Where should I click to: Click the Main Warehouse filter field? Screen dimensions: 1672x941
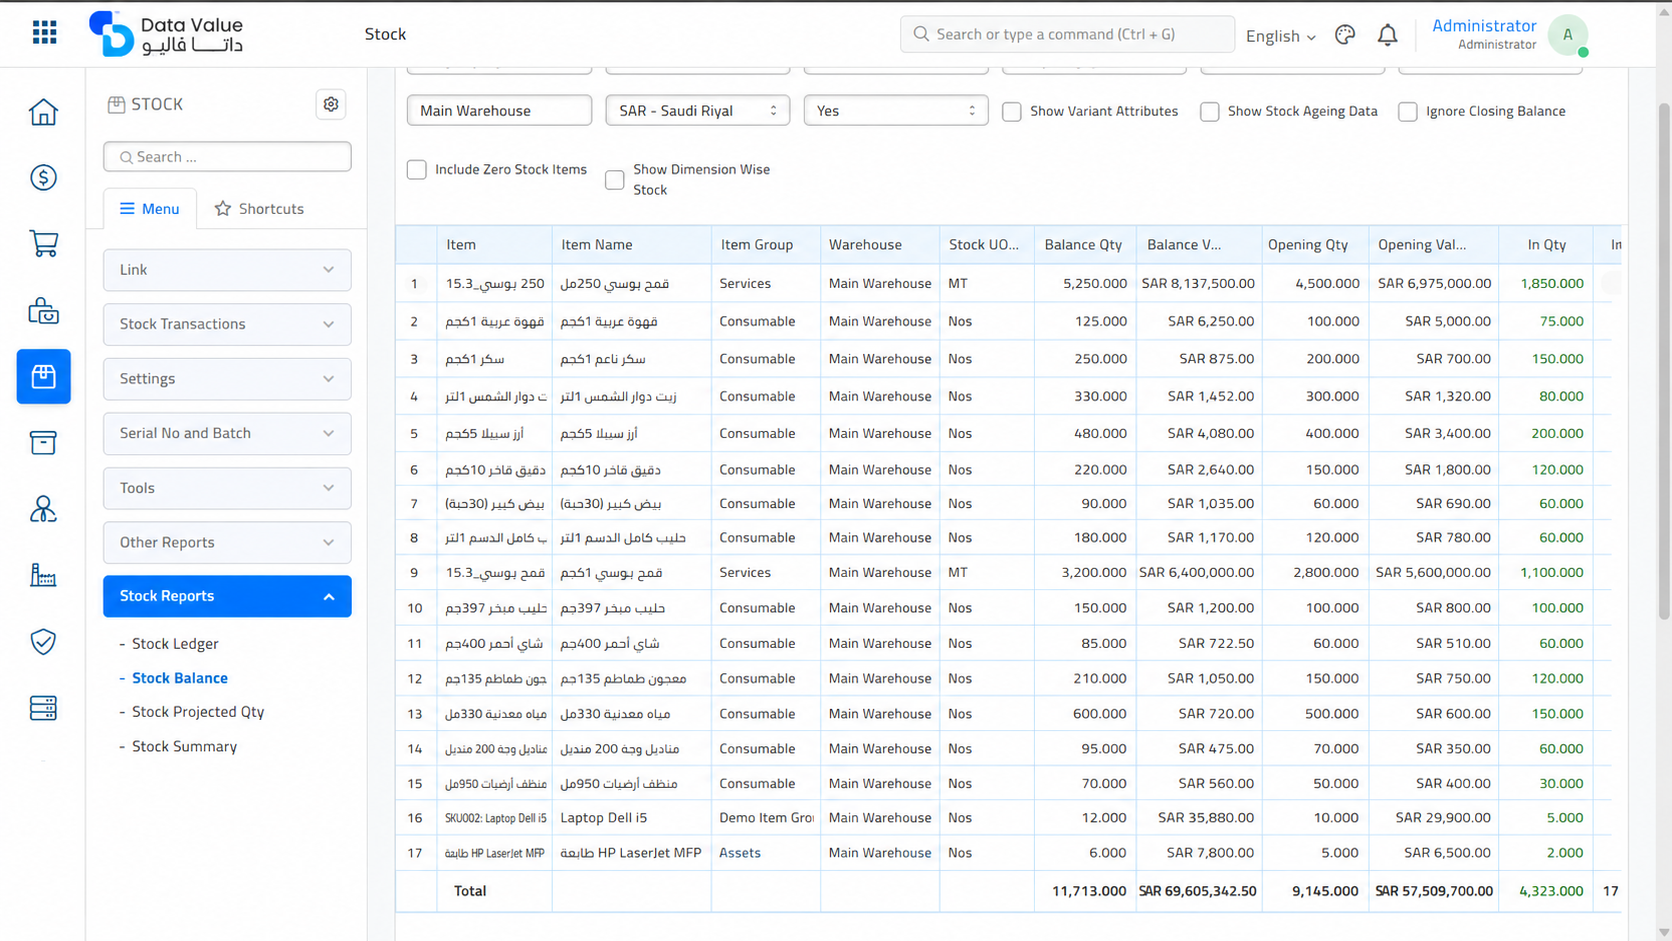[x=499, y=110]
